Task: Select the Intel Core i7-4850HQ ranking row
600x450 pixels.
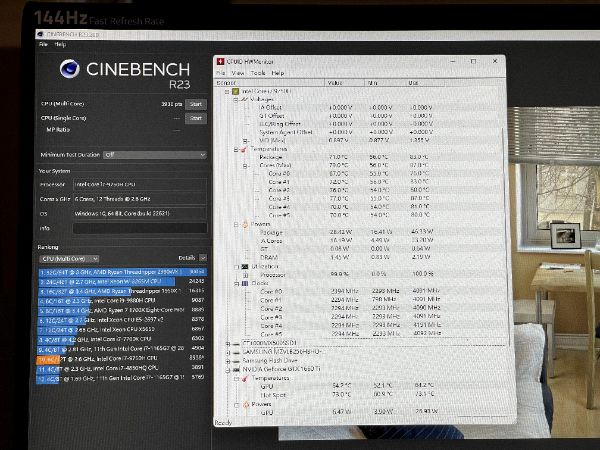Action: coord(122,368)
